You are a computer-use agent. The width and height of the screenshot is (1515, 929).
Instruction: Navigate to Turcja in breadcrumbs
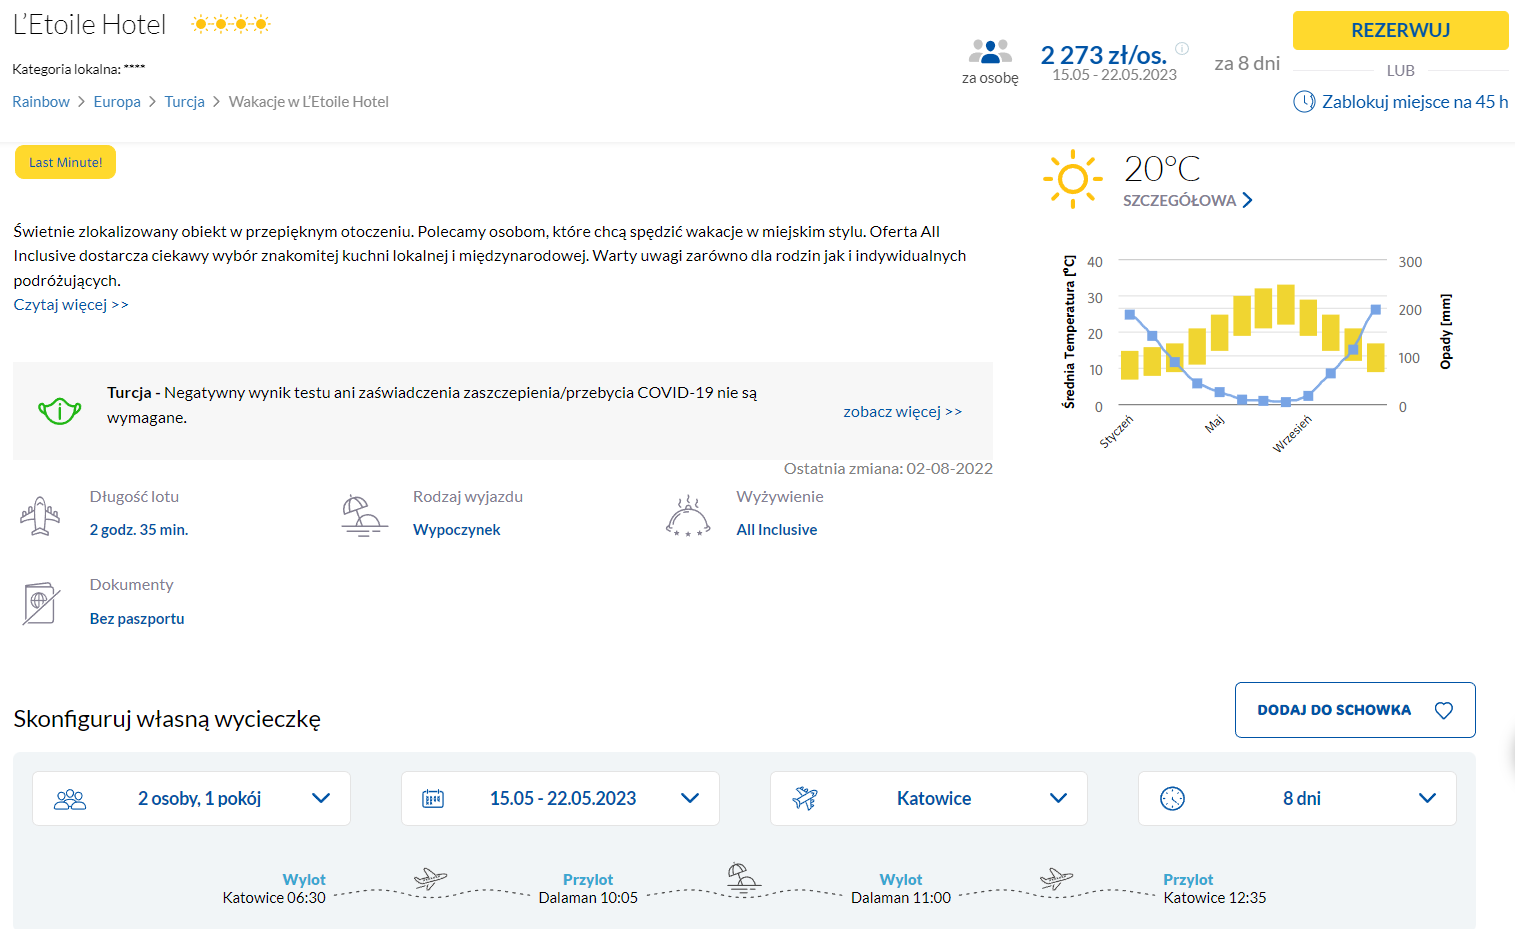[184, 102]
